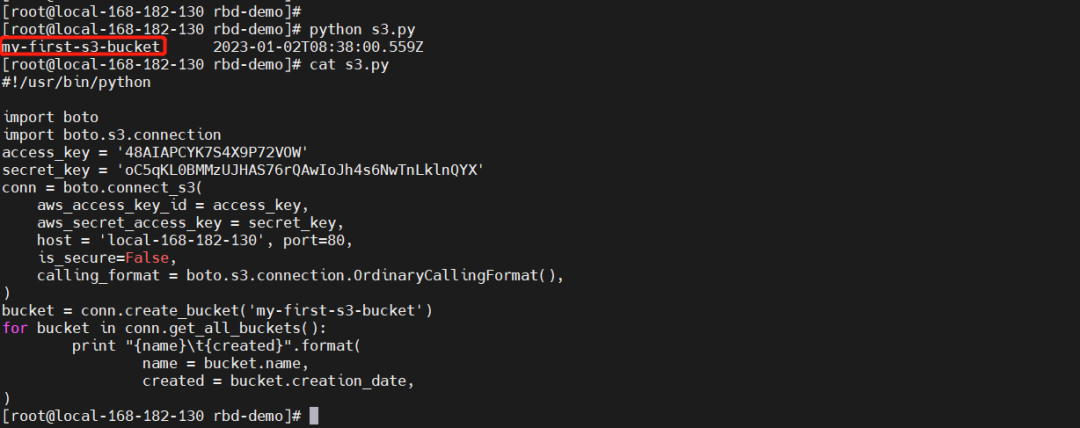Click the 'cat s3.py' command text
The height and width of the screenshot is (428, 1080).
coord(347,64)
